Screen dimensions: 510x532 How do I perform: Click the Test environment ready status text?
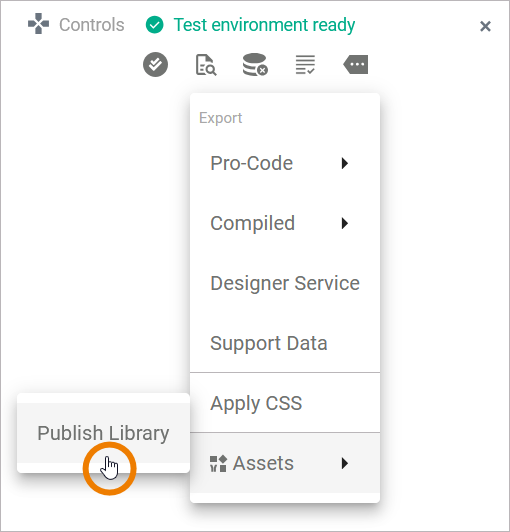point(264,25)
